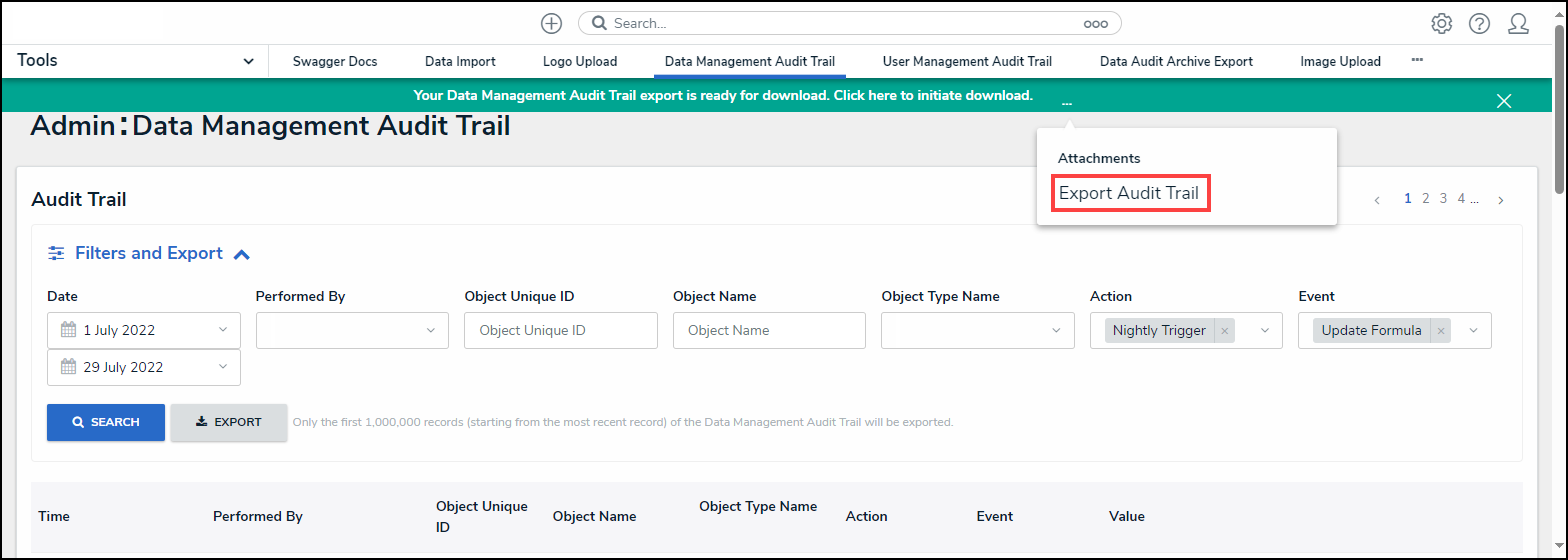Open the start date 1 July 2022 picker
1568x560 pixels.
click(143, 331)
